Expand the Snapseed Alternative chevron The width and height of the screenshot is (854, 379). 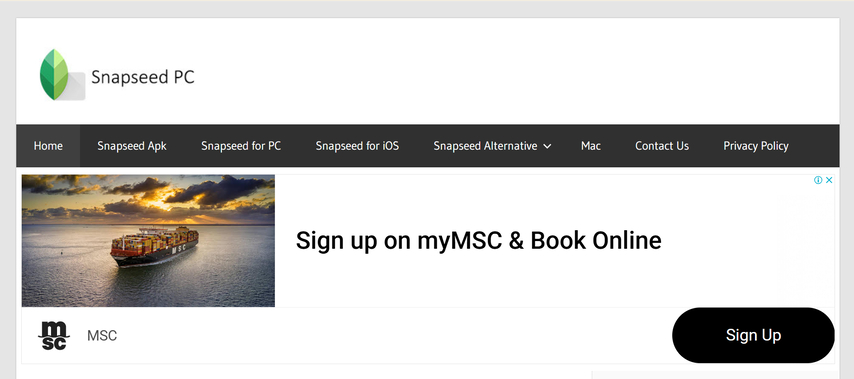tap(547, 146)
